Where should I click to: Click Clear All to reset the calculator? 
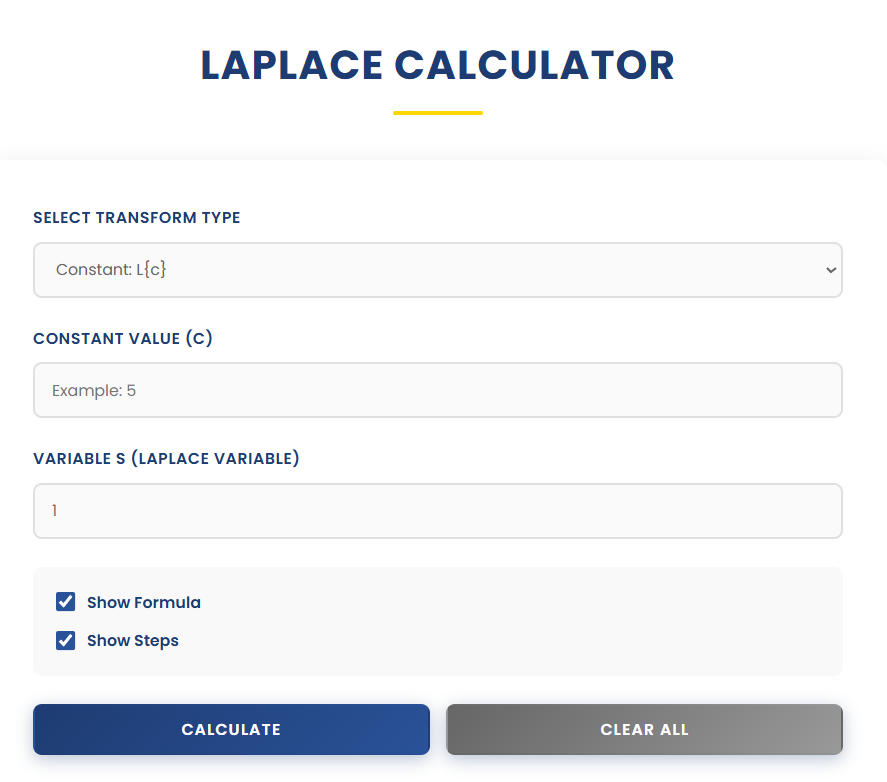point(644,729)
